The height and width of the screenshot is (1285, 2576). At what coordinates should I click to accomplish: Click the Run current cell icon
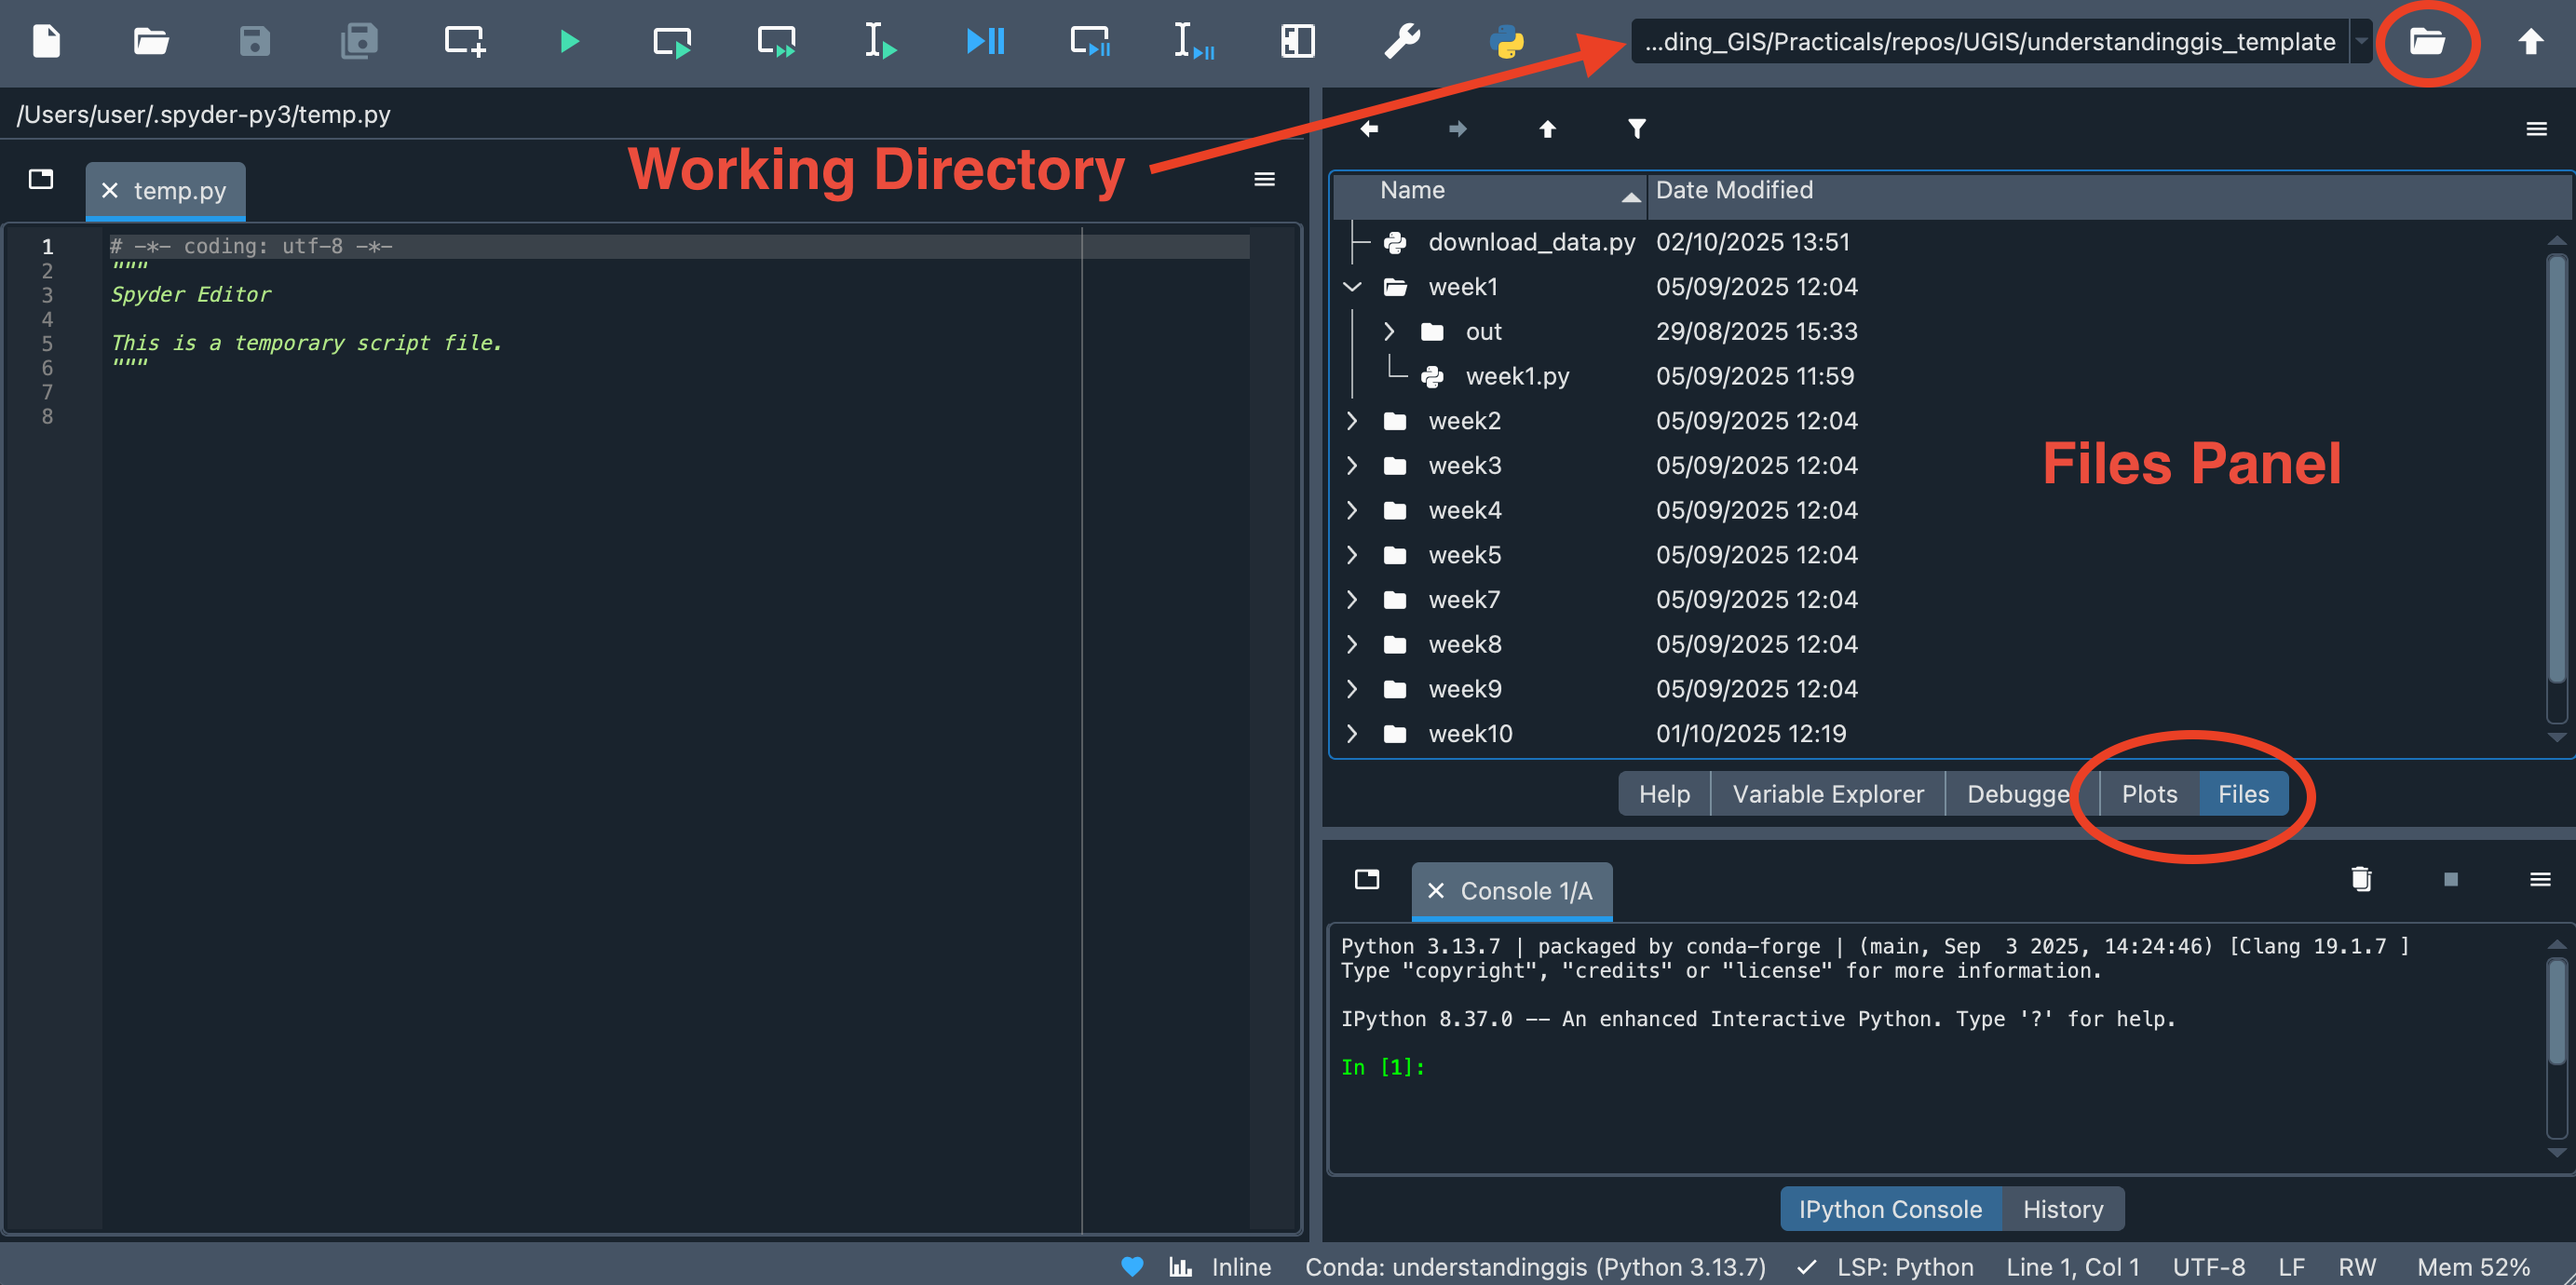(672, 41)
